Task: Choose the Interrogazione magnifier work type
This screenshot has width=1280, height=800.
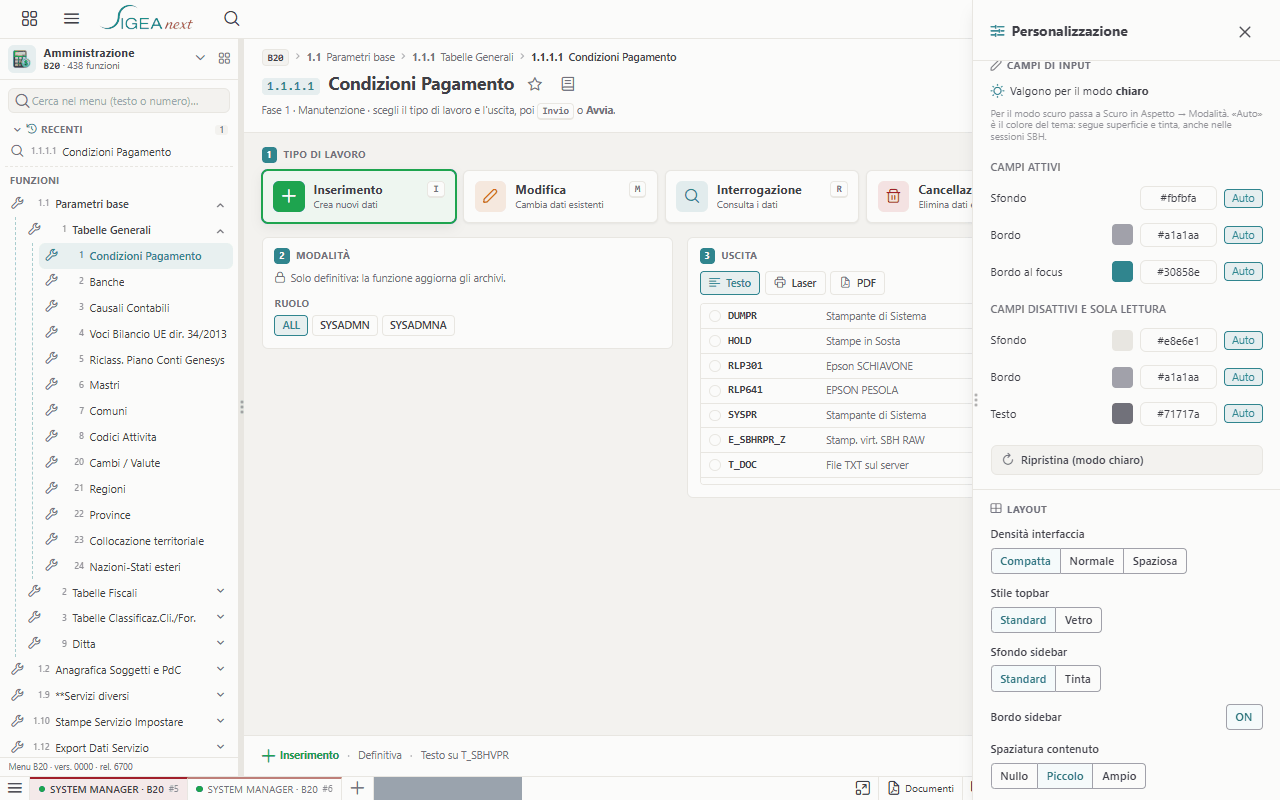Action: click(x=762, y=196)
